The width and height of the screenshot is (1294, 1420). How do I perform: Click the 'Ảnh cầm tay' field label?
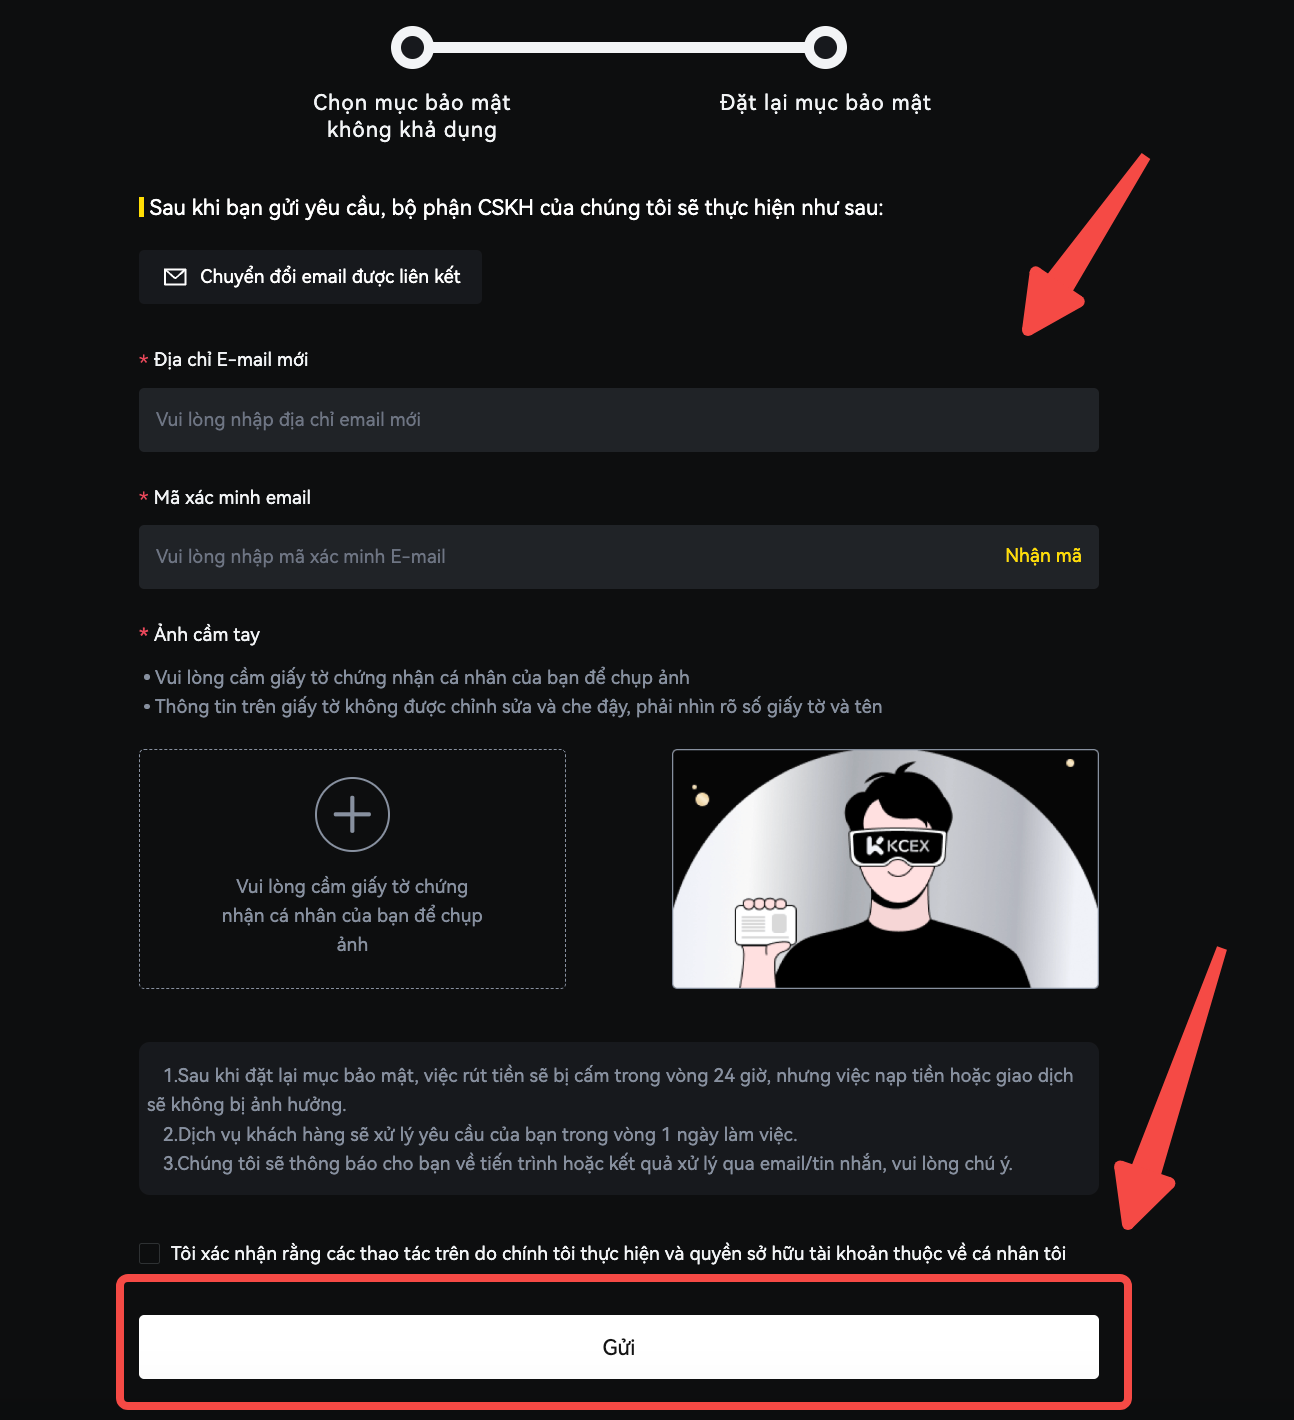(206, 634)
